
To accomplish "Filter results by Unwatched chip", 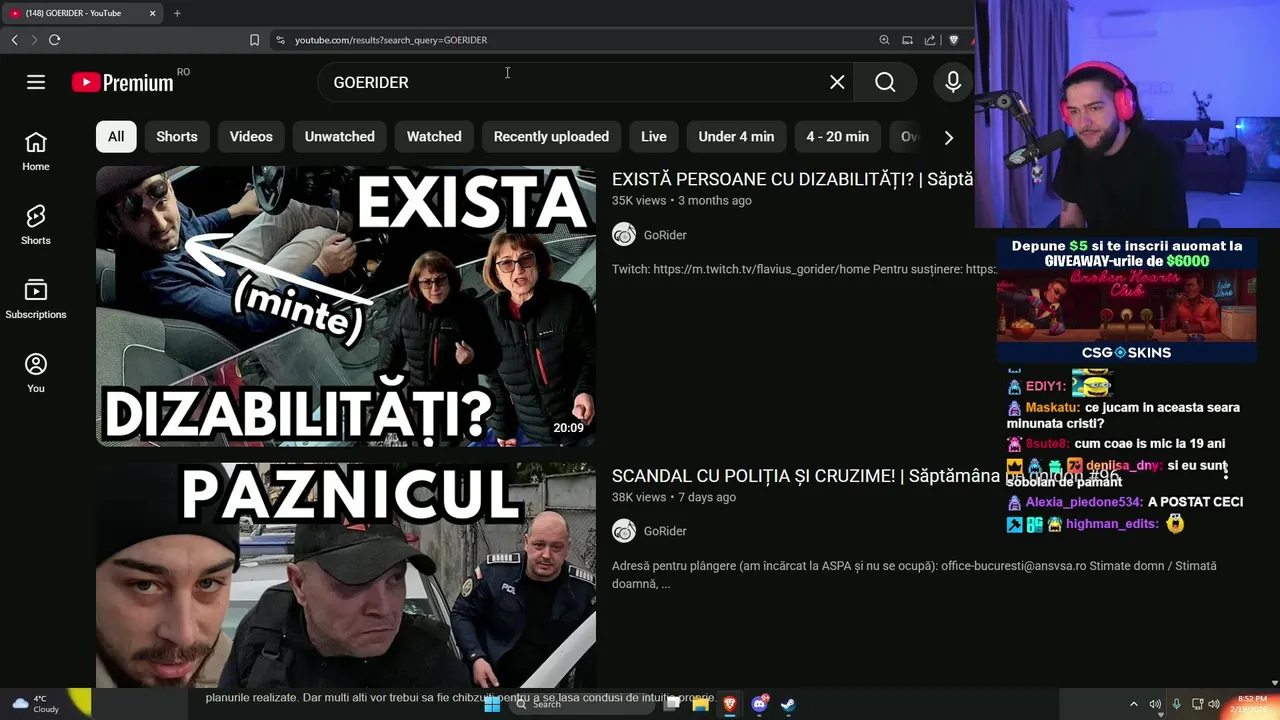I will coord(340,136).
